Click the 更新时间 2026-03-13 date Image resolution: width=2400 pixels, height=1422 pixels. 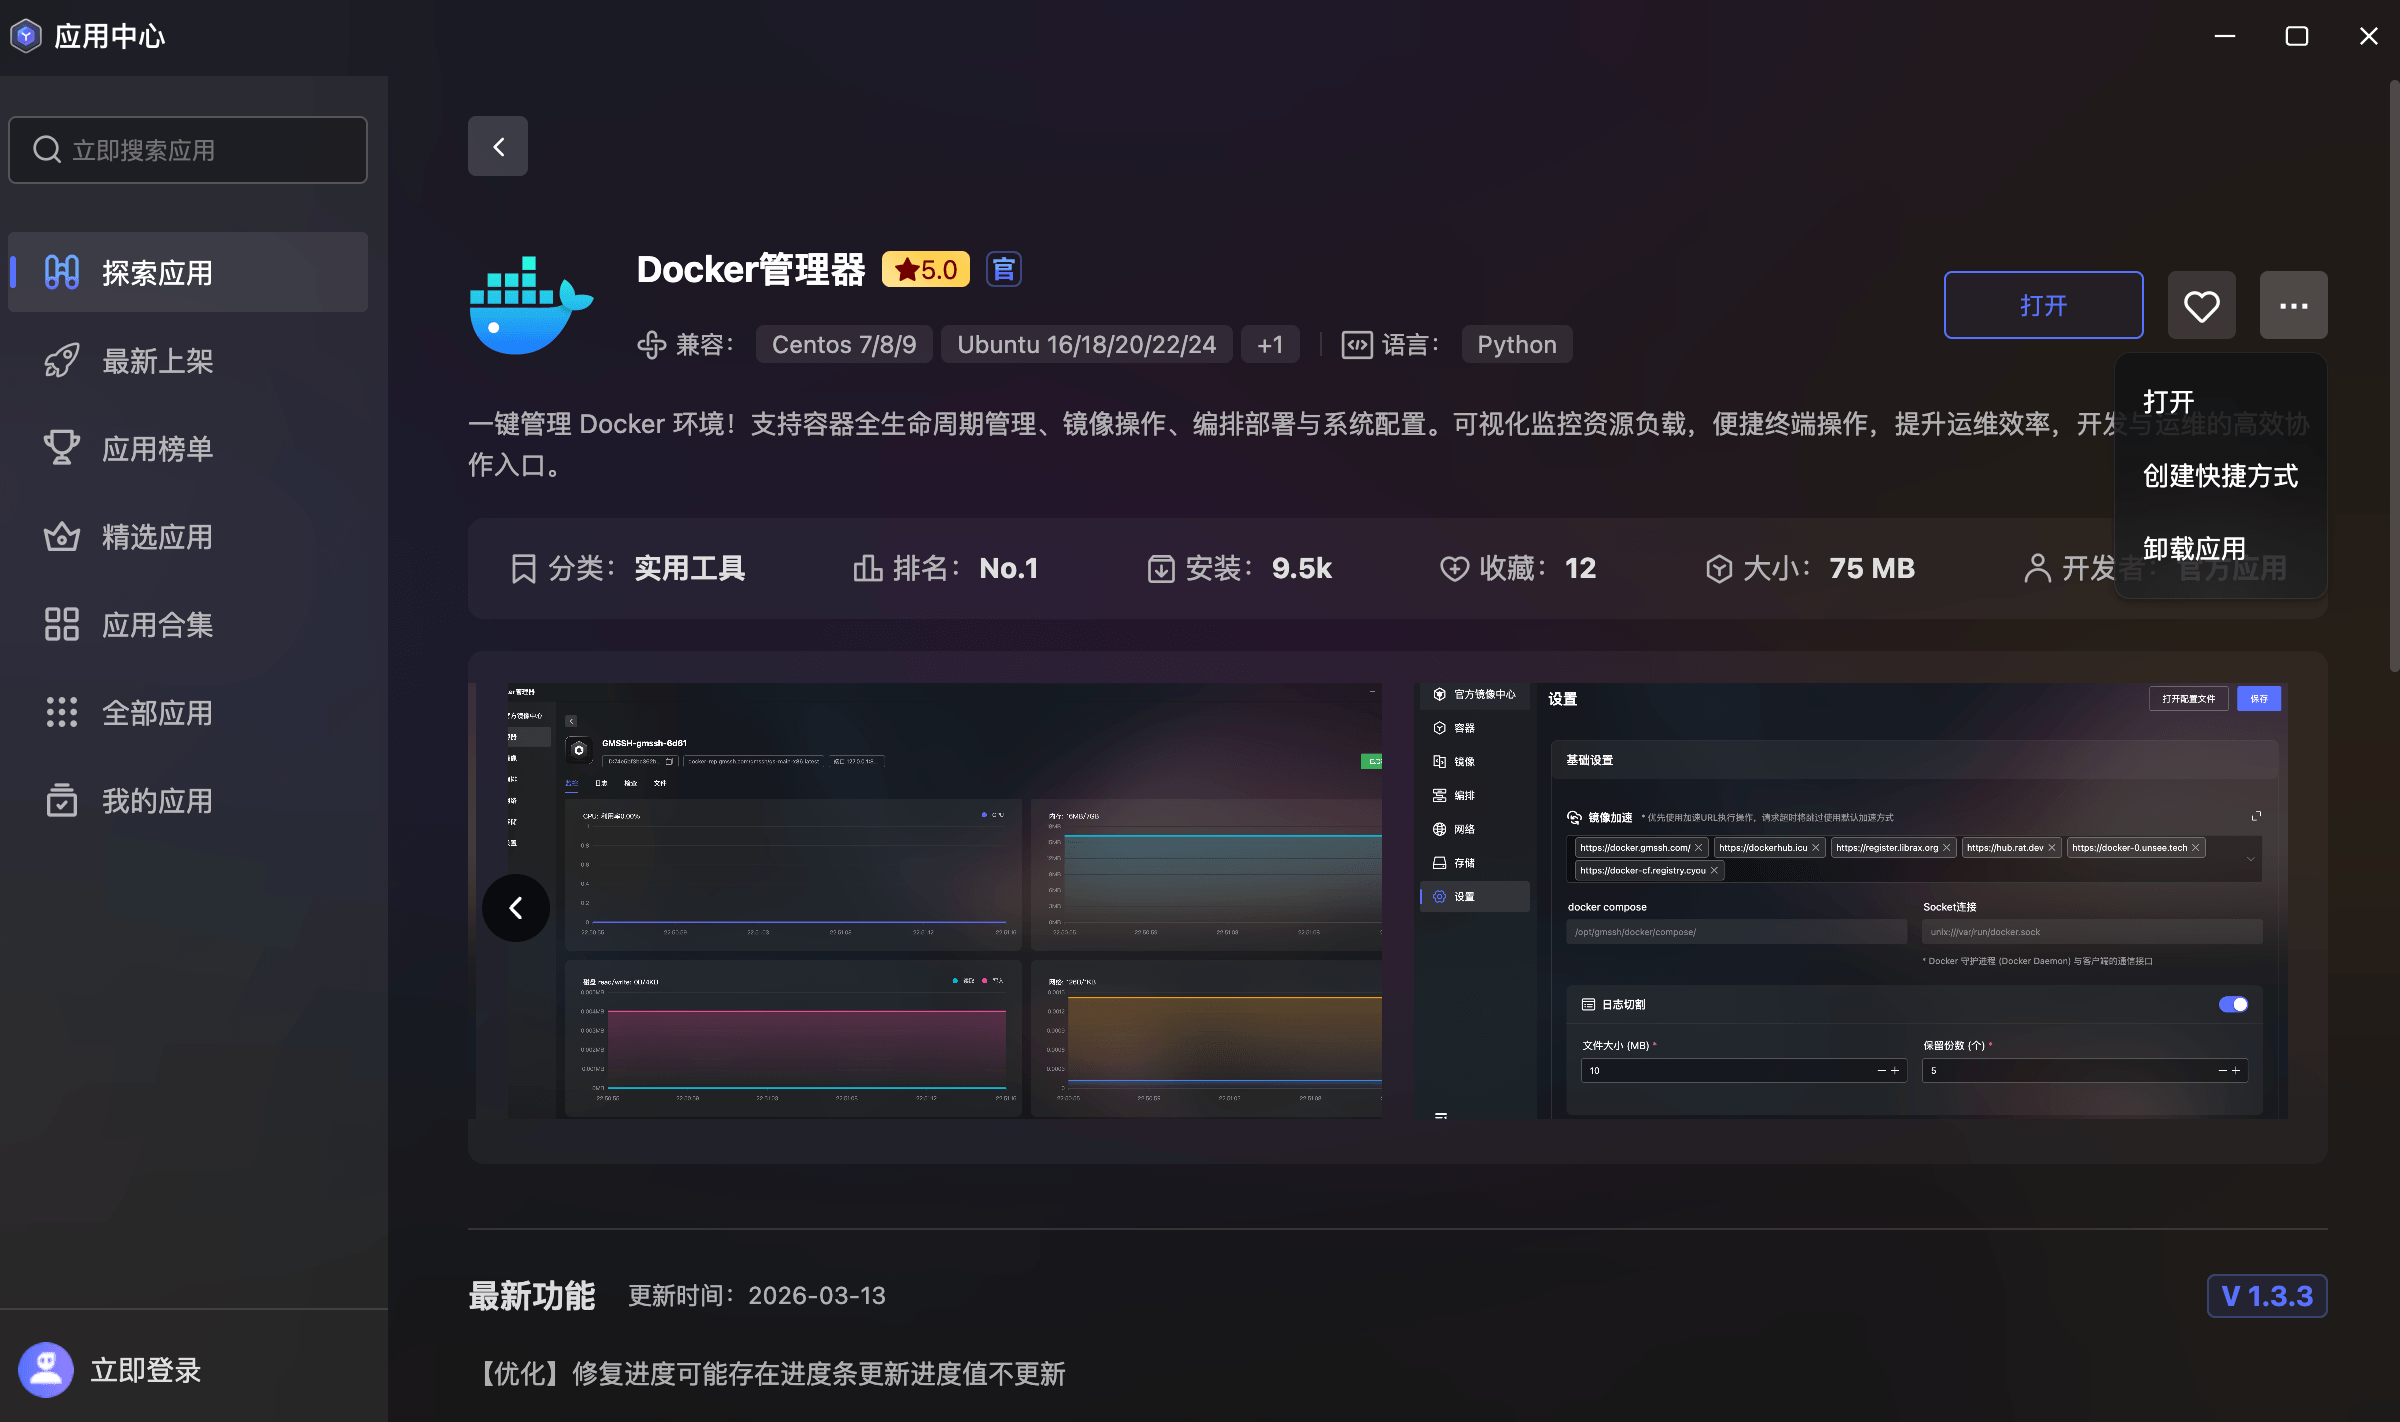pos(757,1296)
